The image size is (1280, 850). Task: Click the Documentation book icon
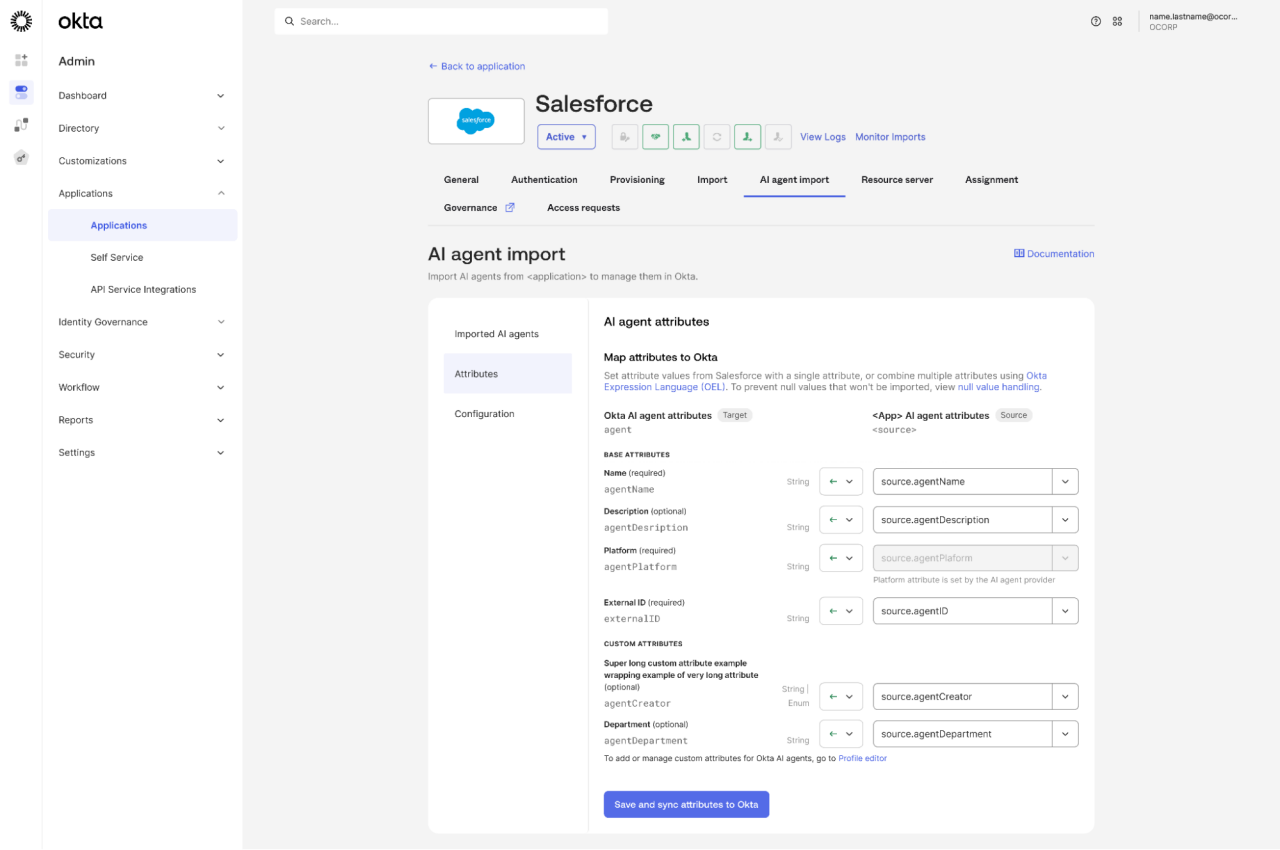pyautogui.click(x=1019, y=254)
